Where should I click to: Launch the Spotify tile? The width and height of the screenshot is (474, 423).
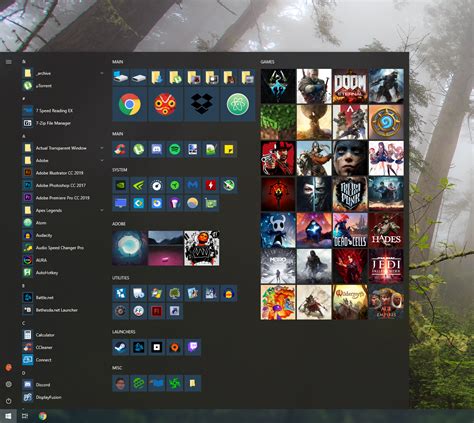175,149
